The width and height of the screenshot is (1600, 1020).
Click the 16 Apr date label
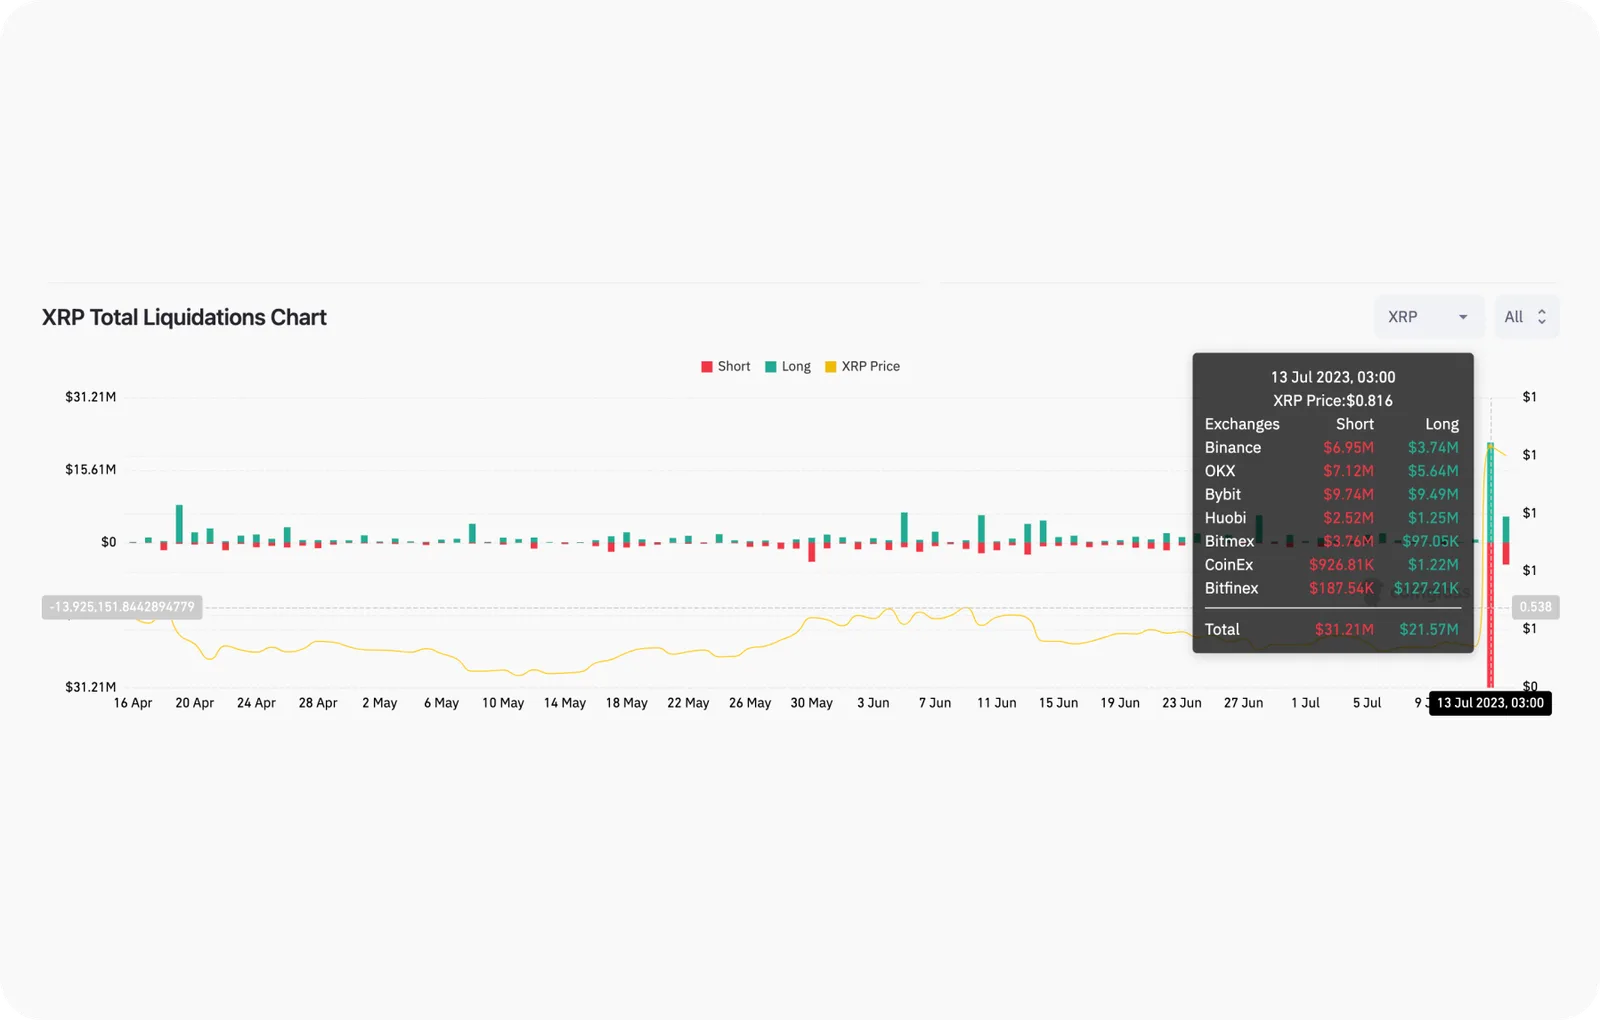coord(133,703)
